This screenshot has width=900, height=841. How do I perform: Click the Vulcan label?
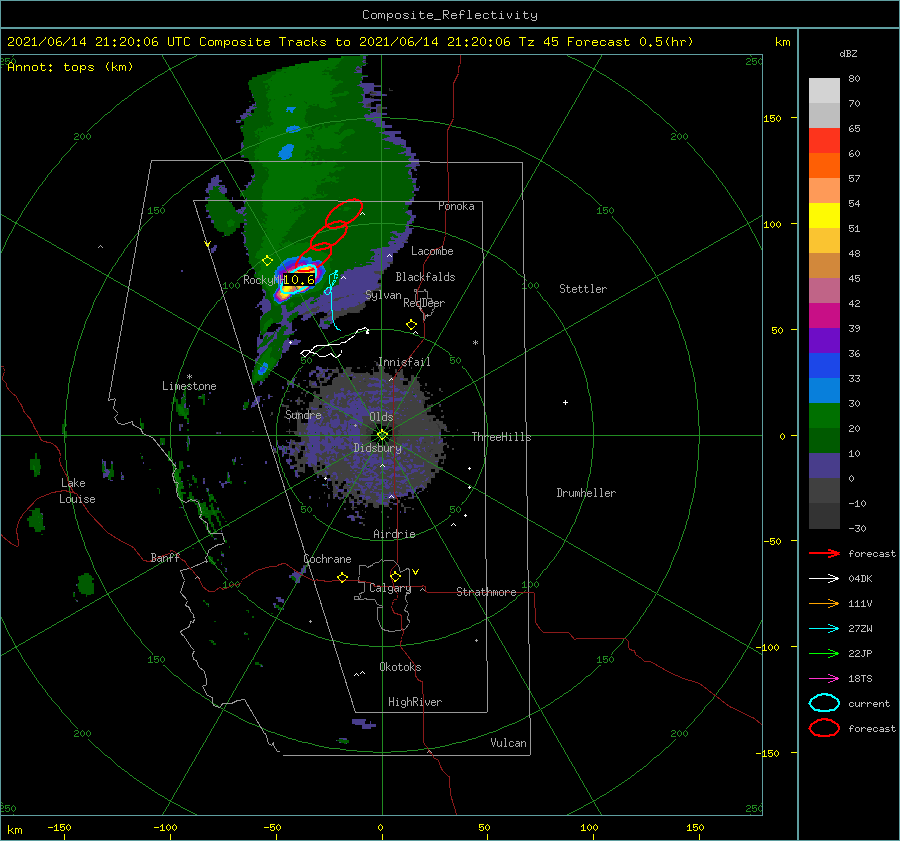[x=509, y=743]
